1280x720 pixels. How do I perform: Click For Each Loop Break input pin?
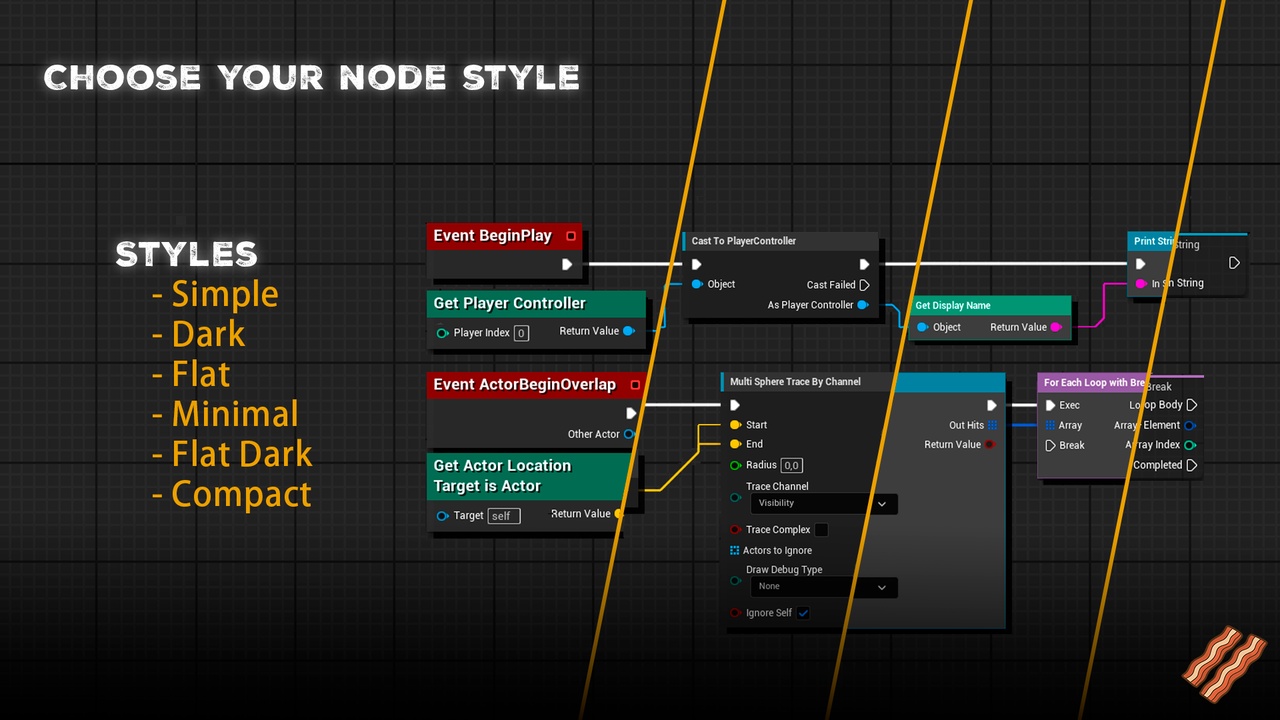(1050, 445)
